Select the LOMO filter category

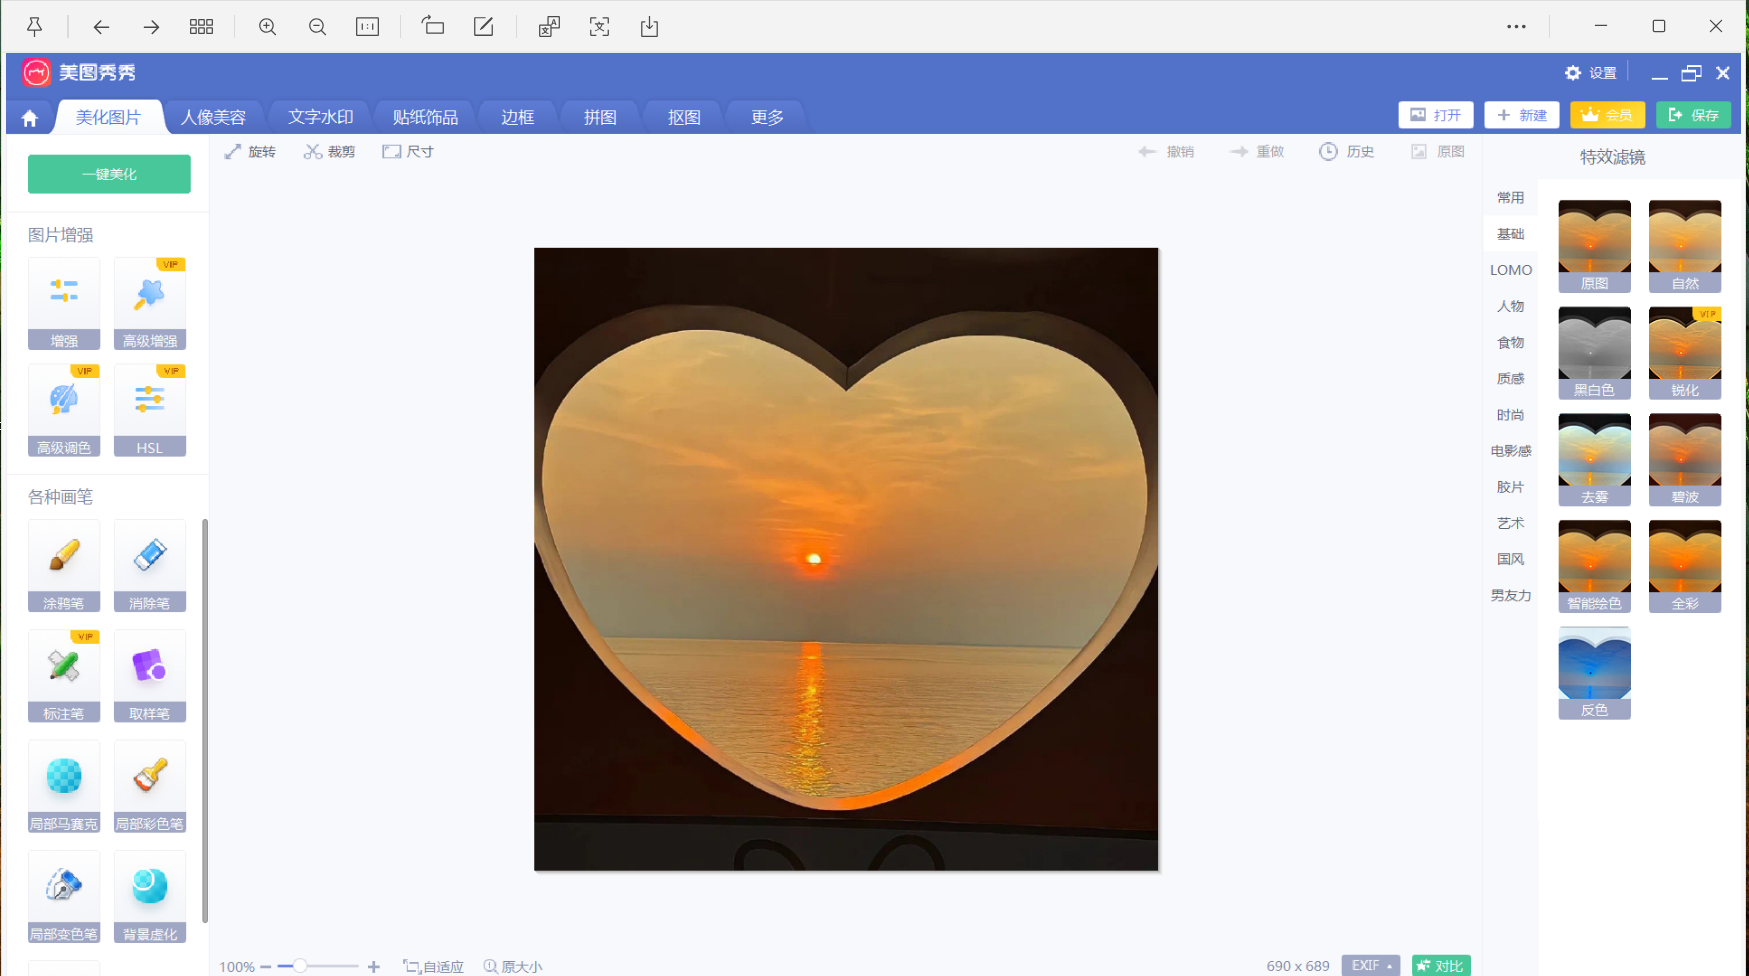[1510, 270]
